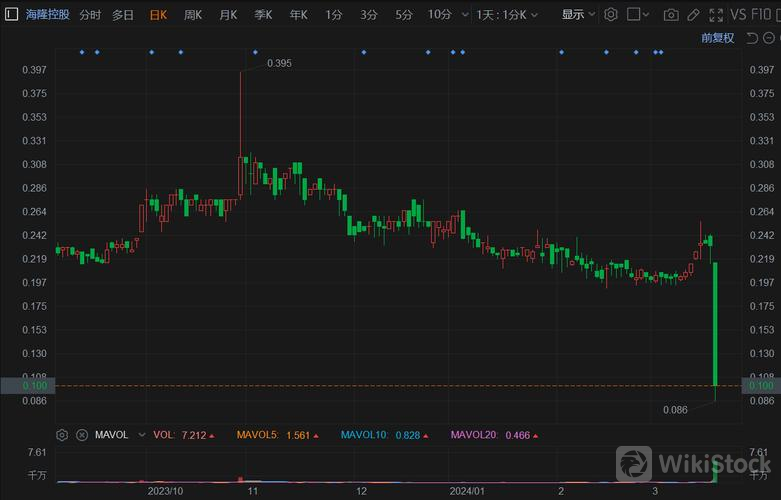Click the 0.395 high price candlestick label
The height and width of the screenshot is (500, 781).
pyautogui.click(x=279, y=63)
